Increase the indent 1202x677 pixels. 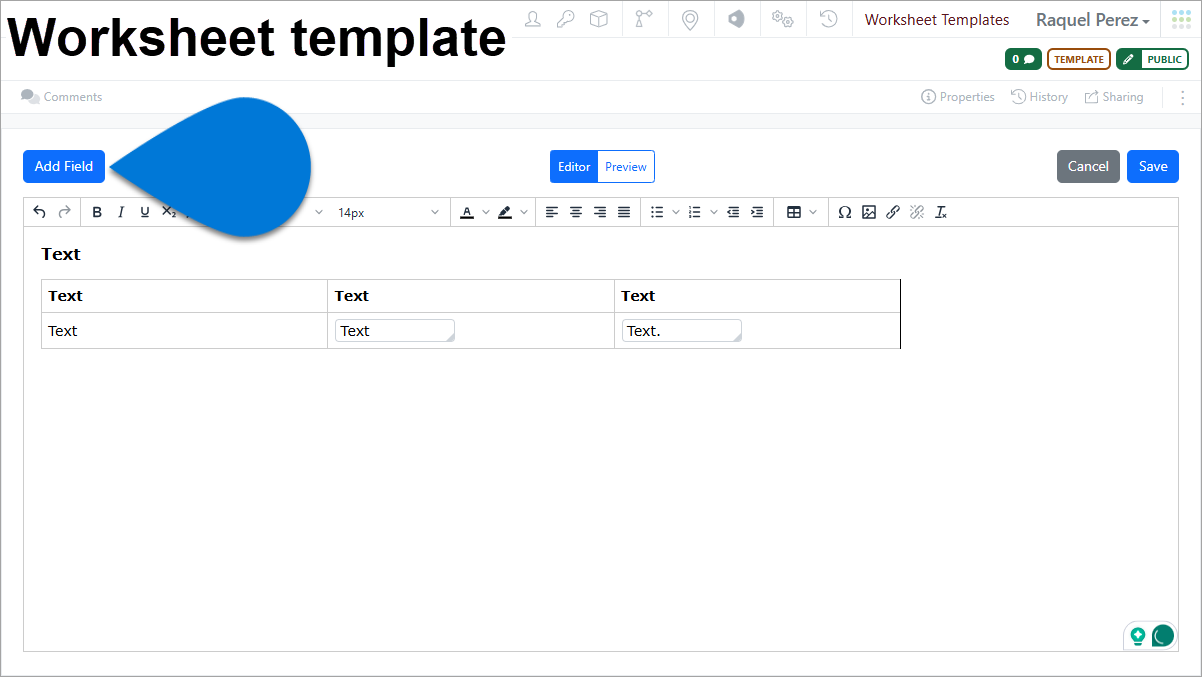click(757, 212)
